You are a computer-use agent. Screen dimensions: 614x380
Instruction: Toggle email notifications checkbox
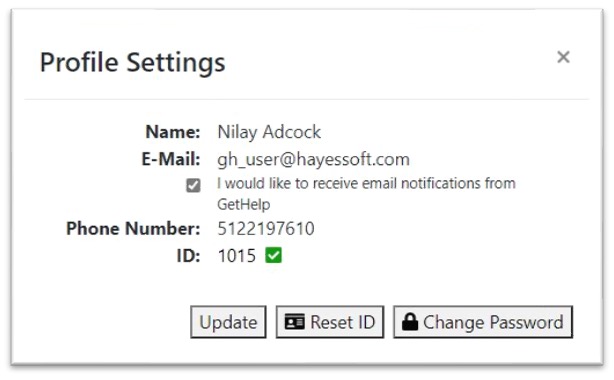193,185
